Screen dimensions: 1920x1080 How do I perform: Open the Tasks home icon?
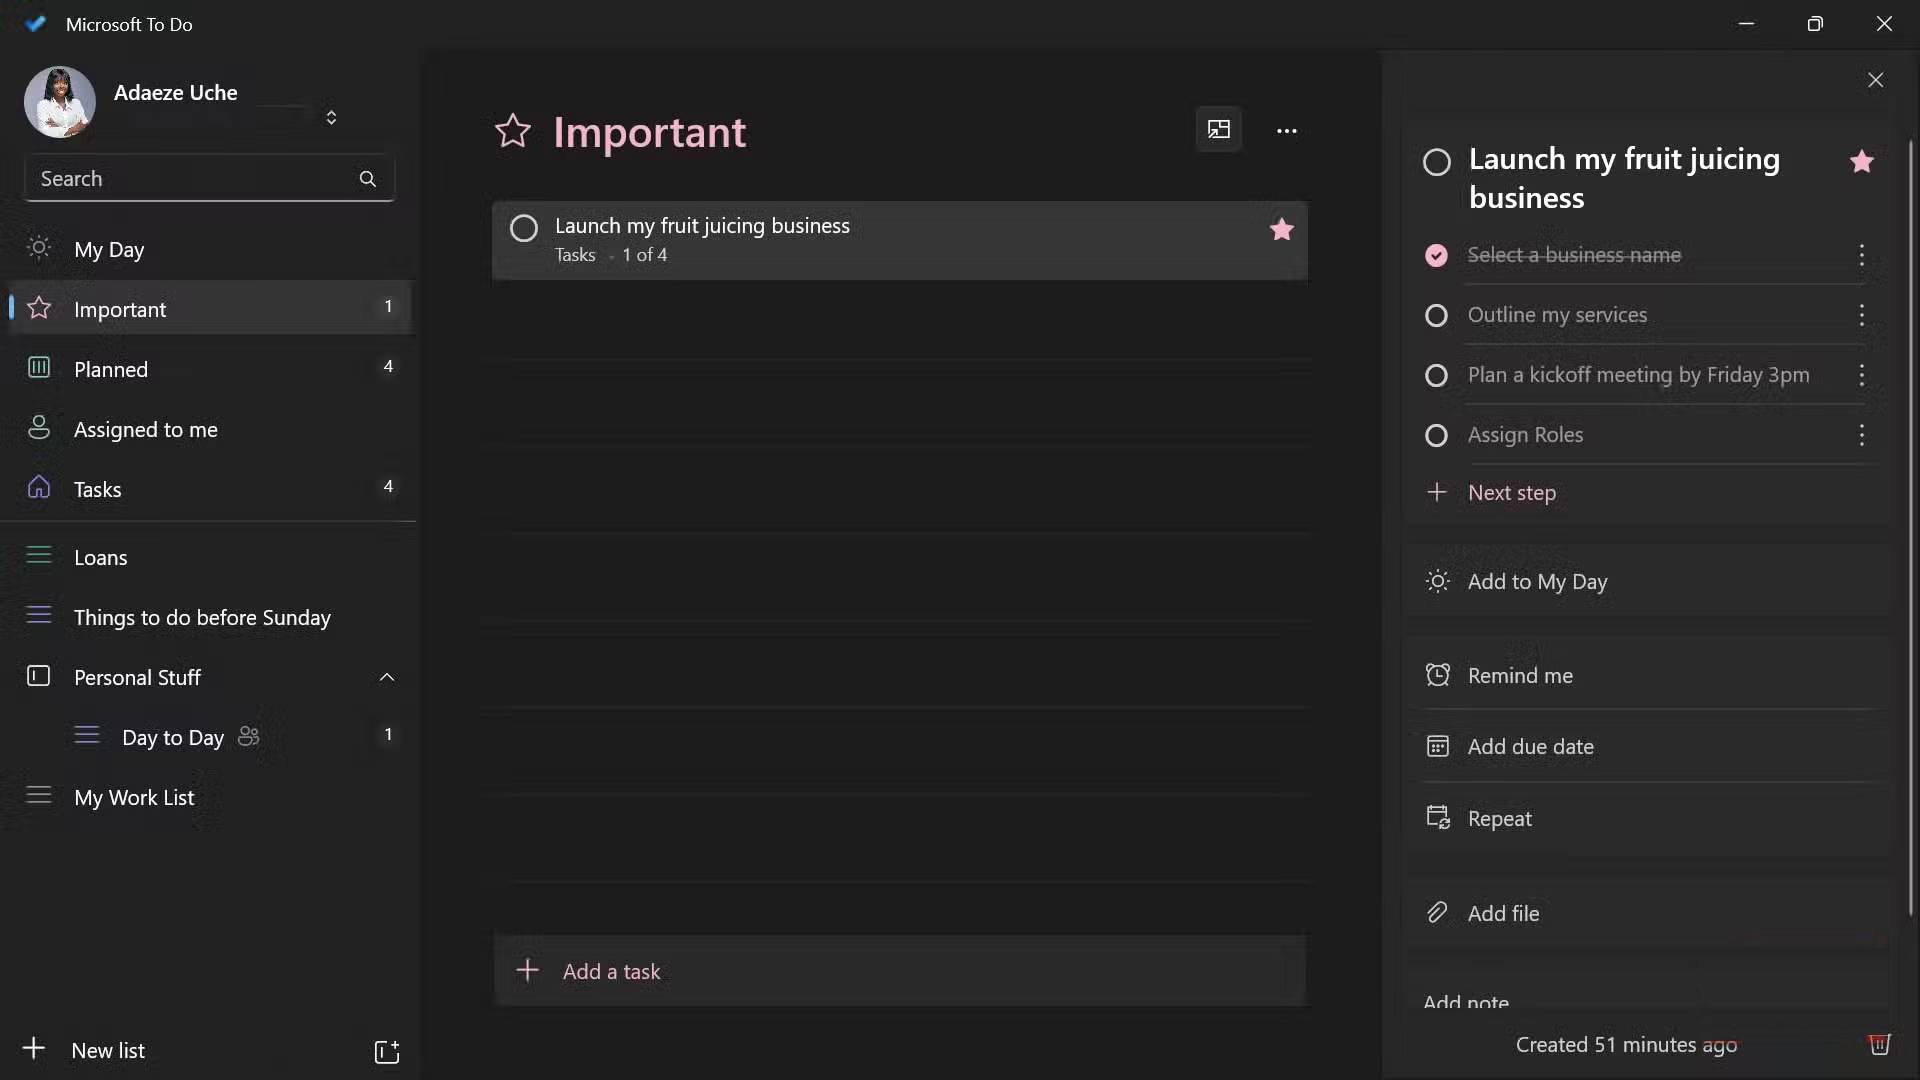[38, 489]
